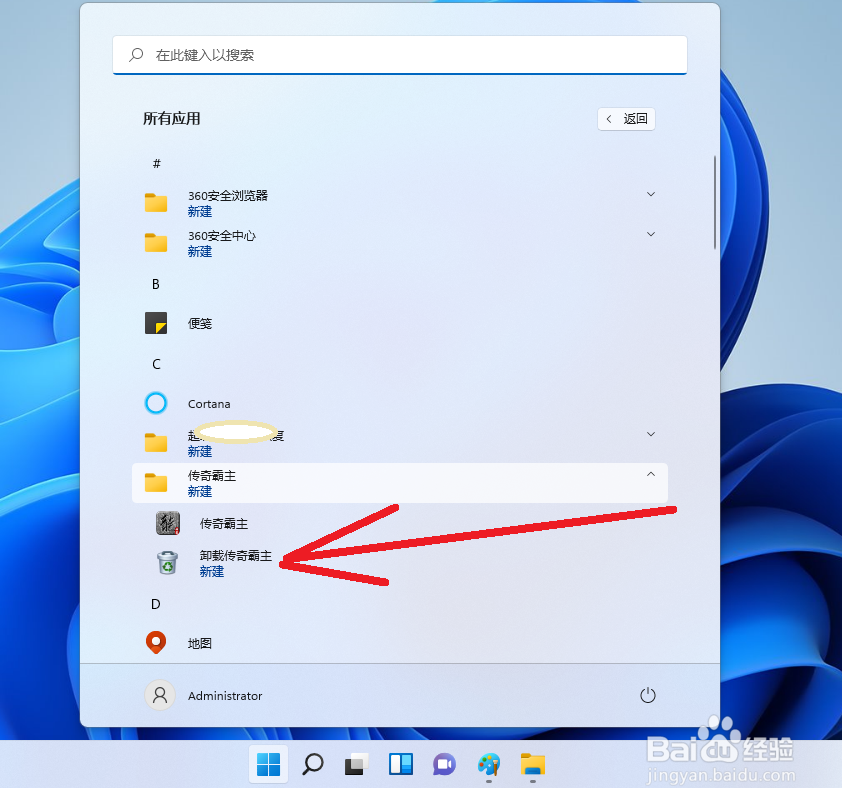
Task: Select the Cortana app label
Action: [x=209, y=404]
